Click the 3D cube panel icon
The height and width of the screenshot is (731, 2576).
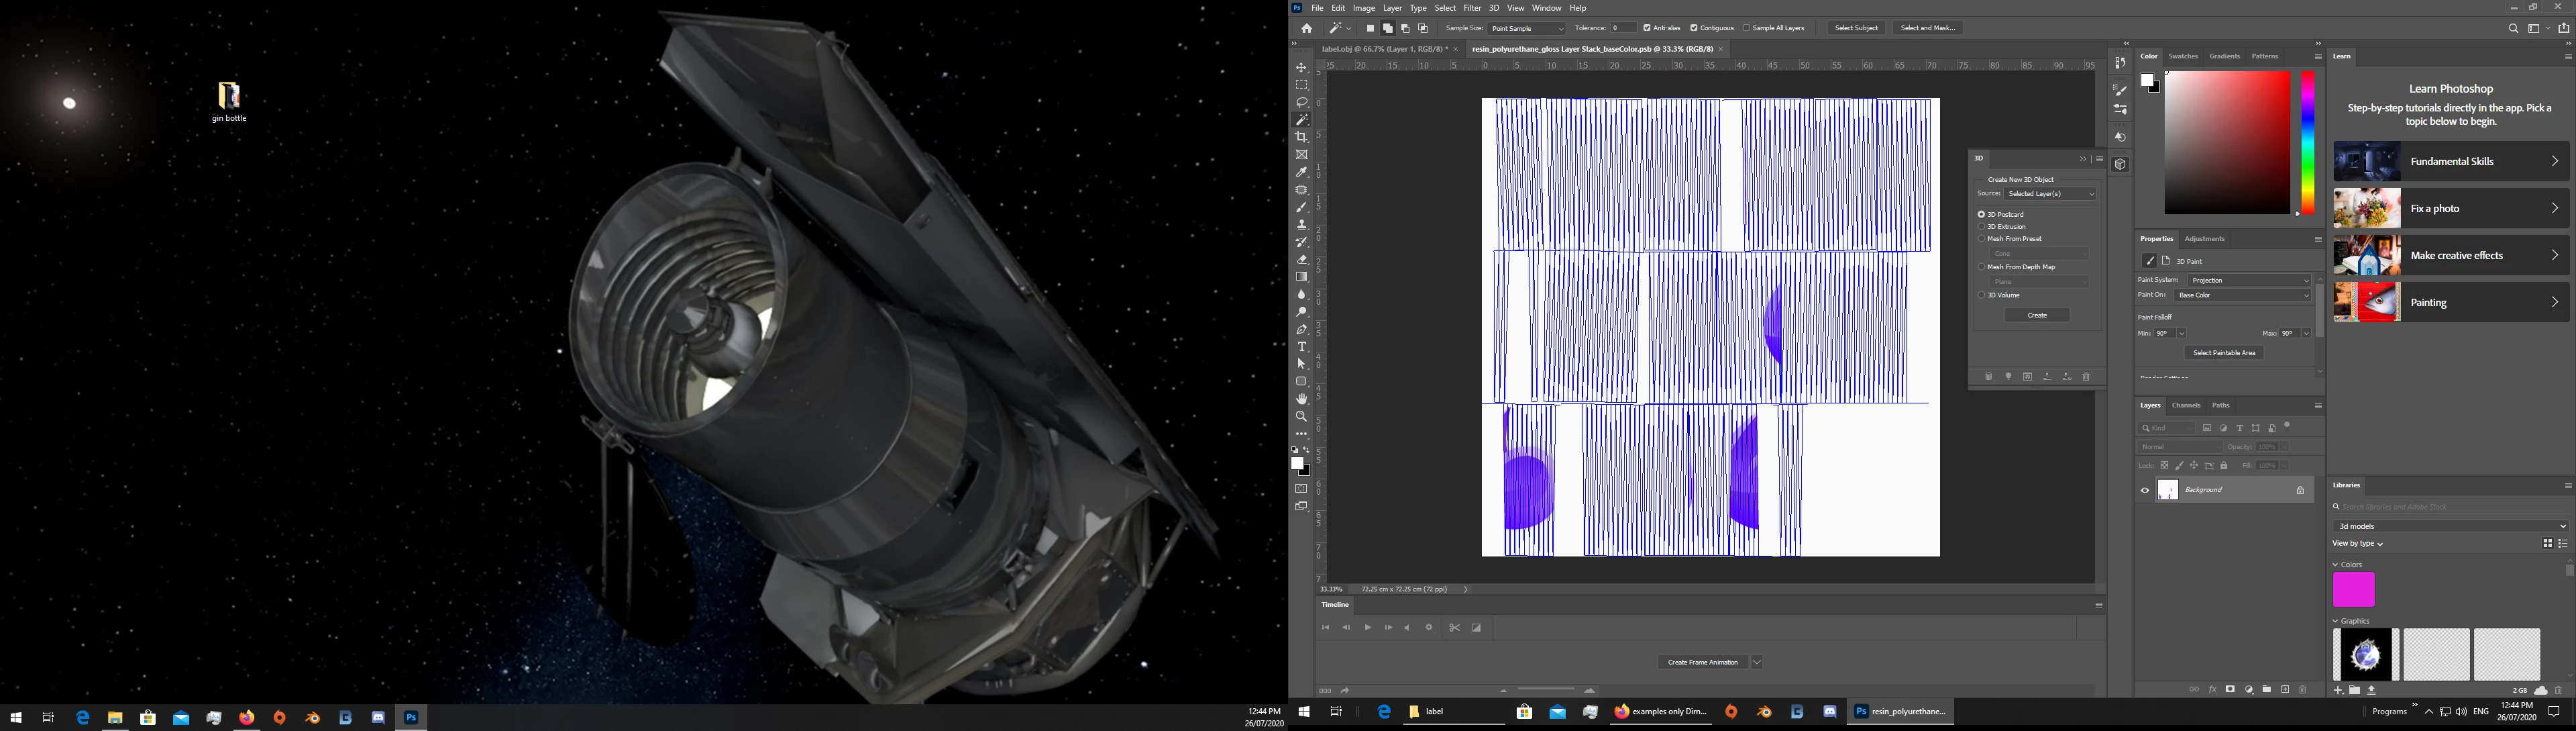[x=2120, y=165]
